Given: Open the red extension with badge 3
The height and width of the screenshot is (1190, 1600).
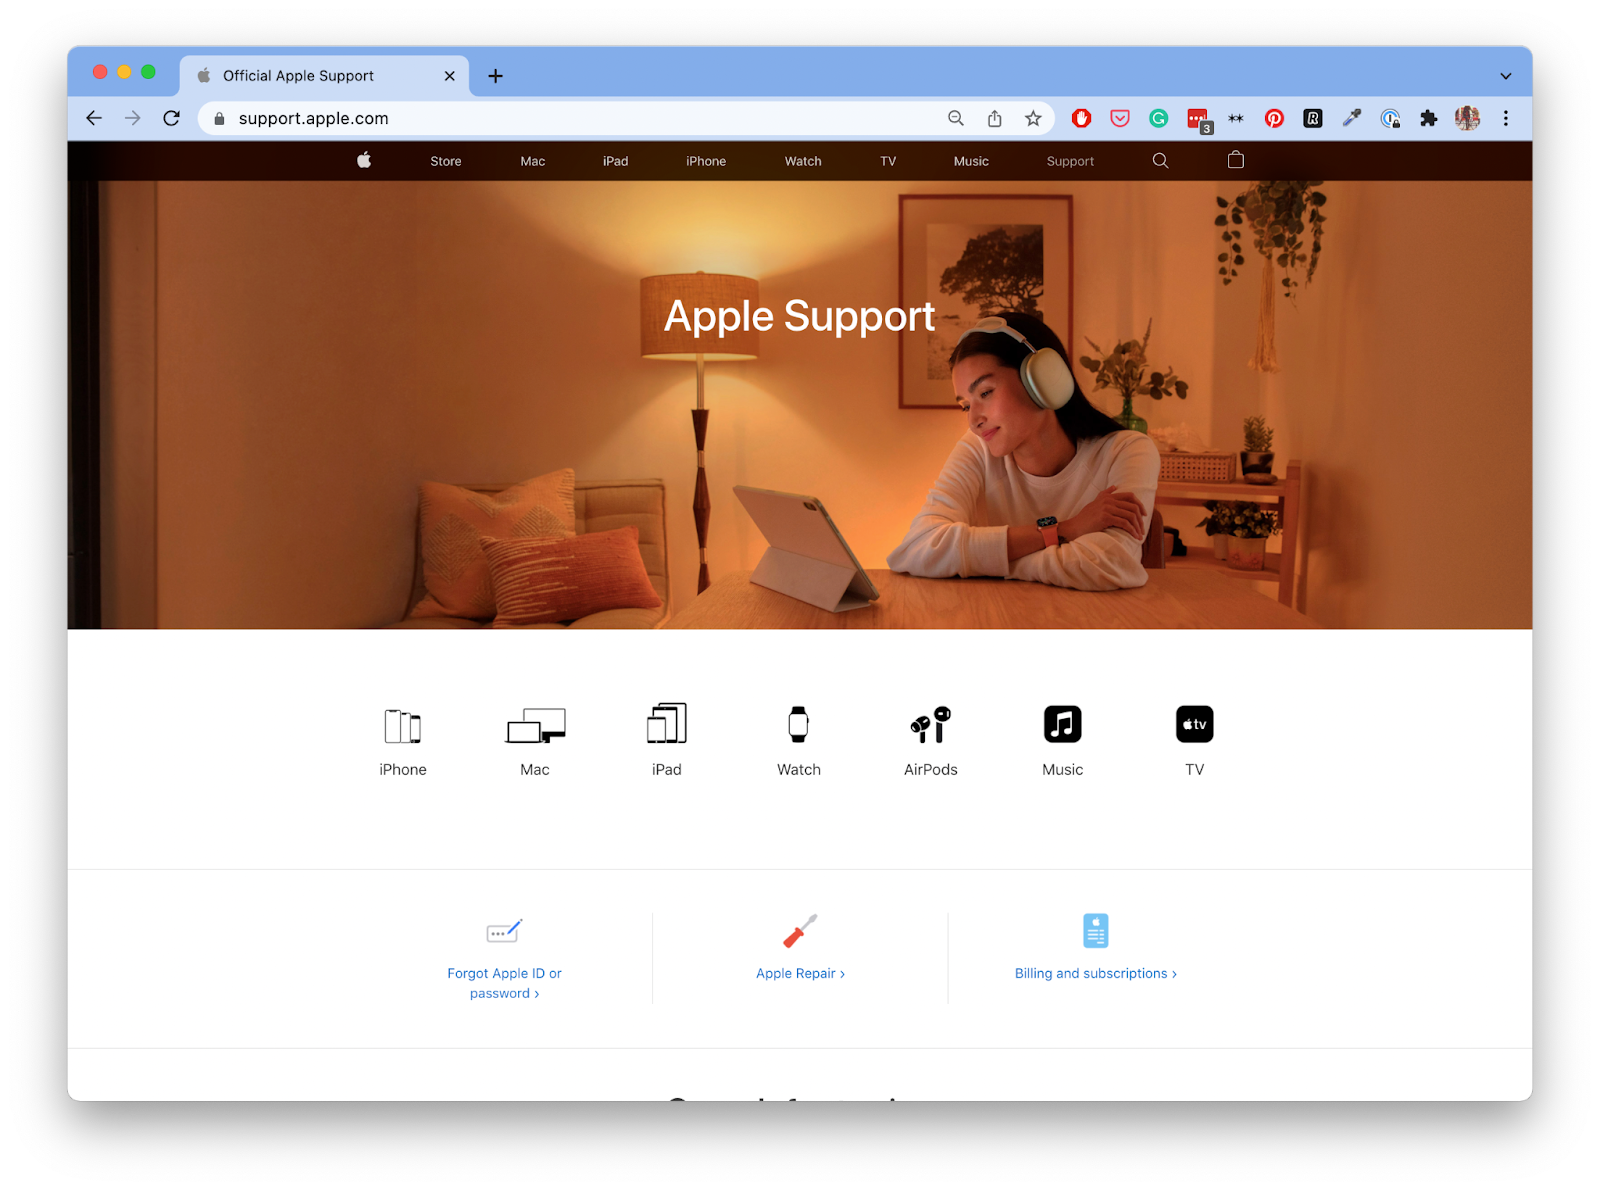Looking at the screenshot, I should tap(1198, 120).
